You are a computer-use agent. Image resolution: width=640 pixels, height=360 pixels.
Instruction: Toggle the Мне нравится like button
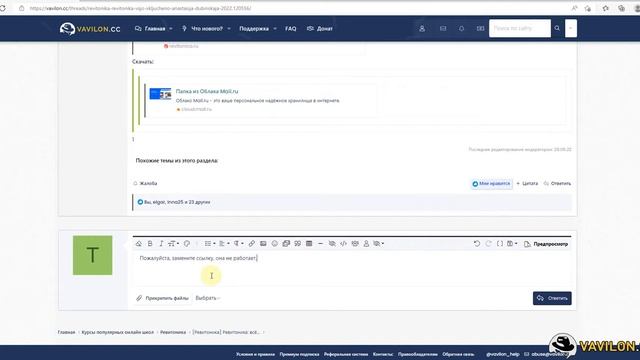point(491,184)
